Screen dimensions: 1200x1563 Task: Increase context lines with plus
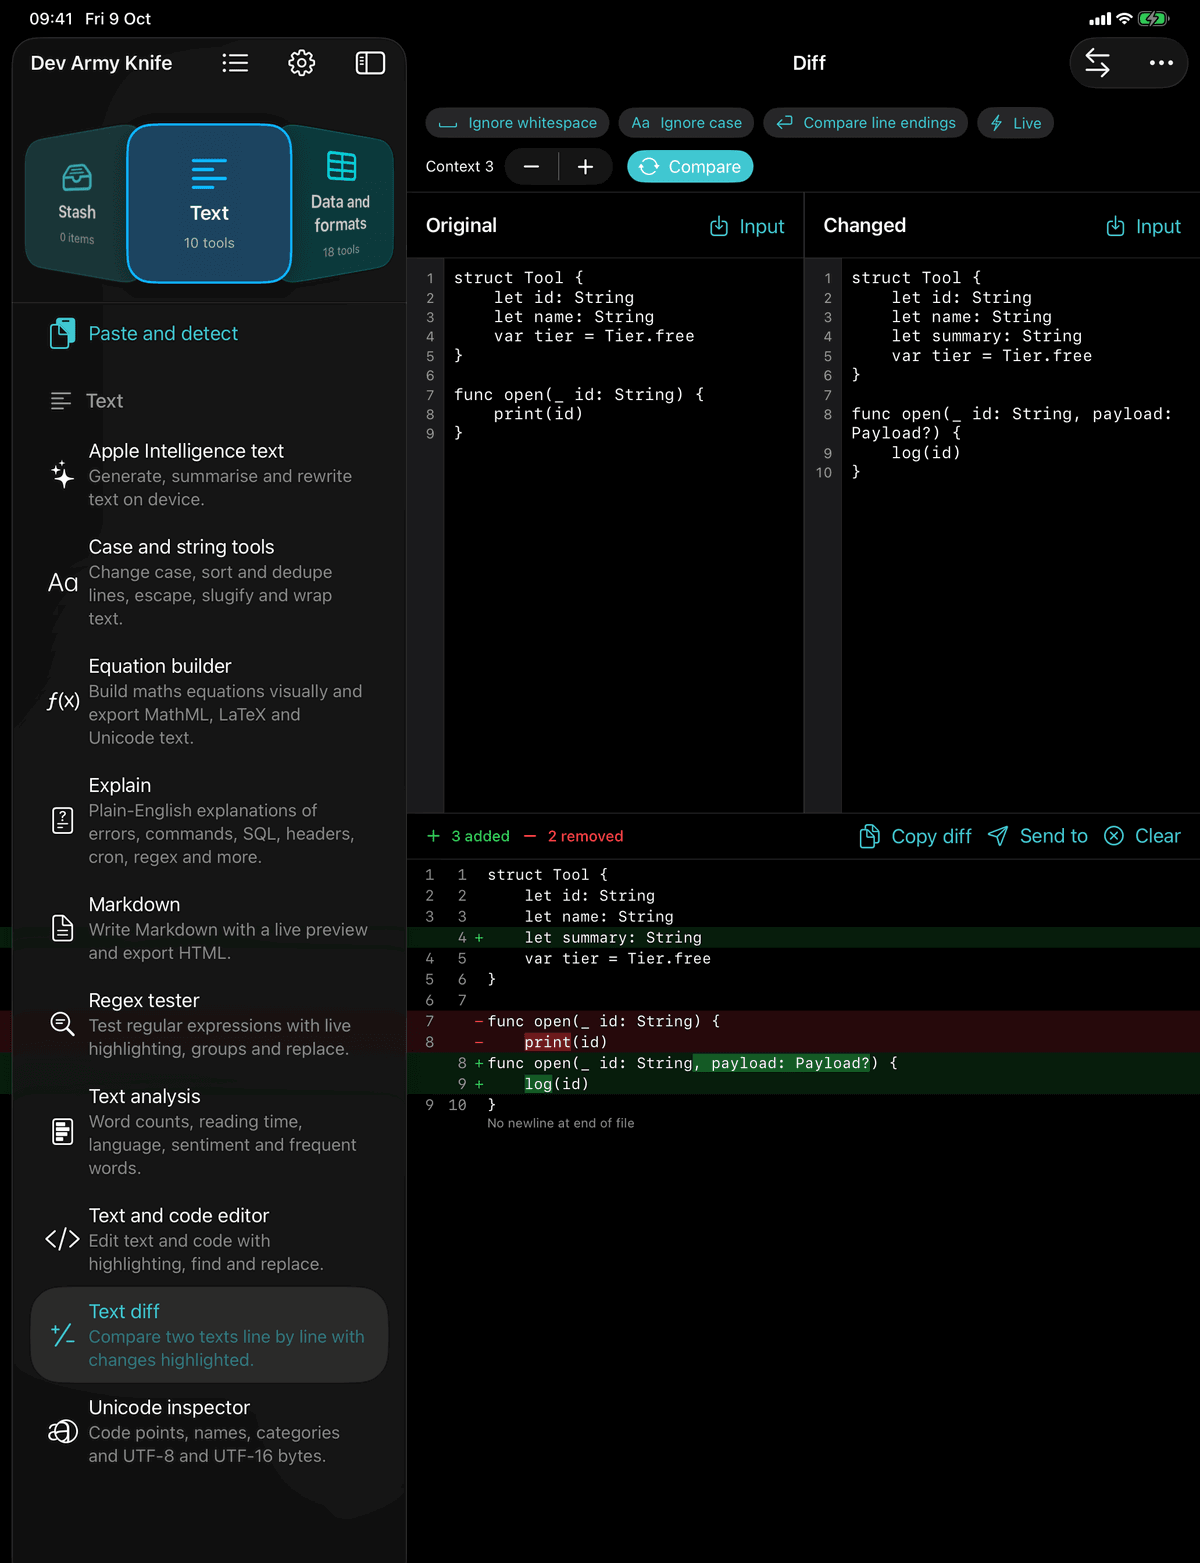[586, 167]
